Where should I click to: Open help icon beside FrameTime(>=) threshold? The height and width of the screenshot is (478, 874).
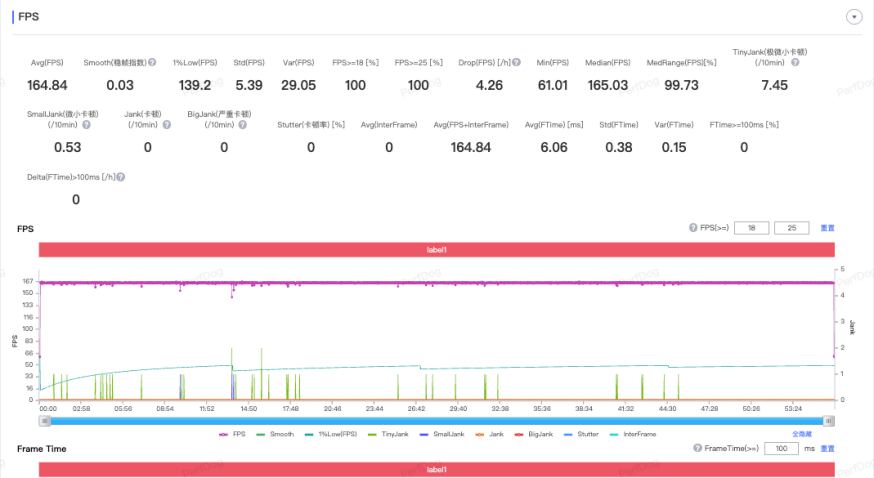(x=697, y=448)
